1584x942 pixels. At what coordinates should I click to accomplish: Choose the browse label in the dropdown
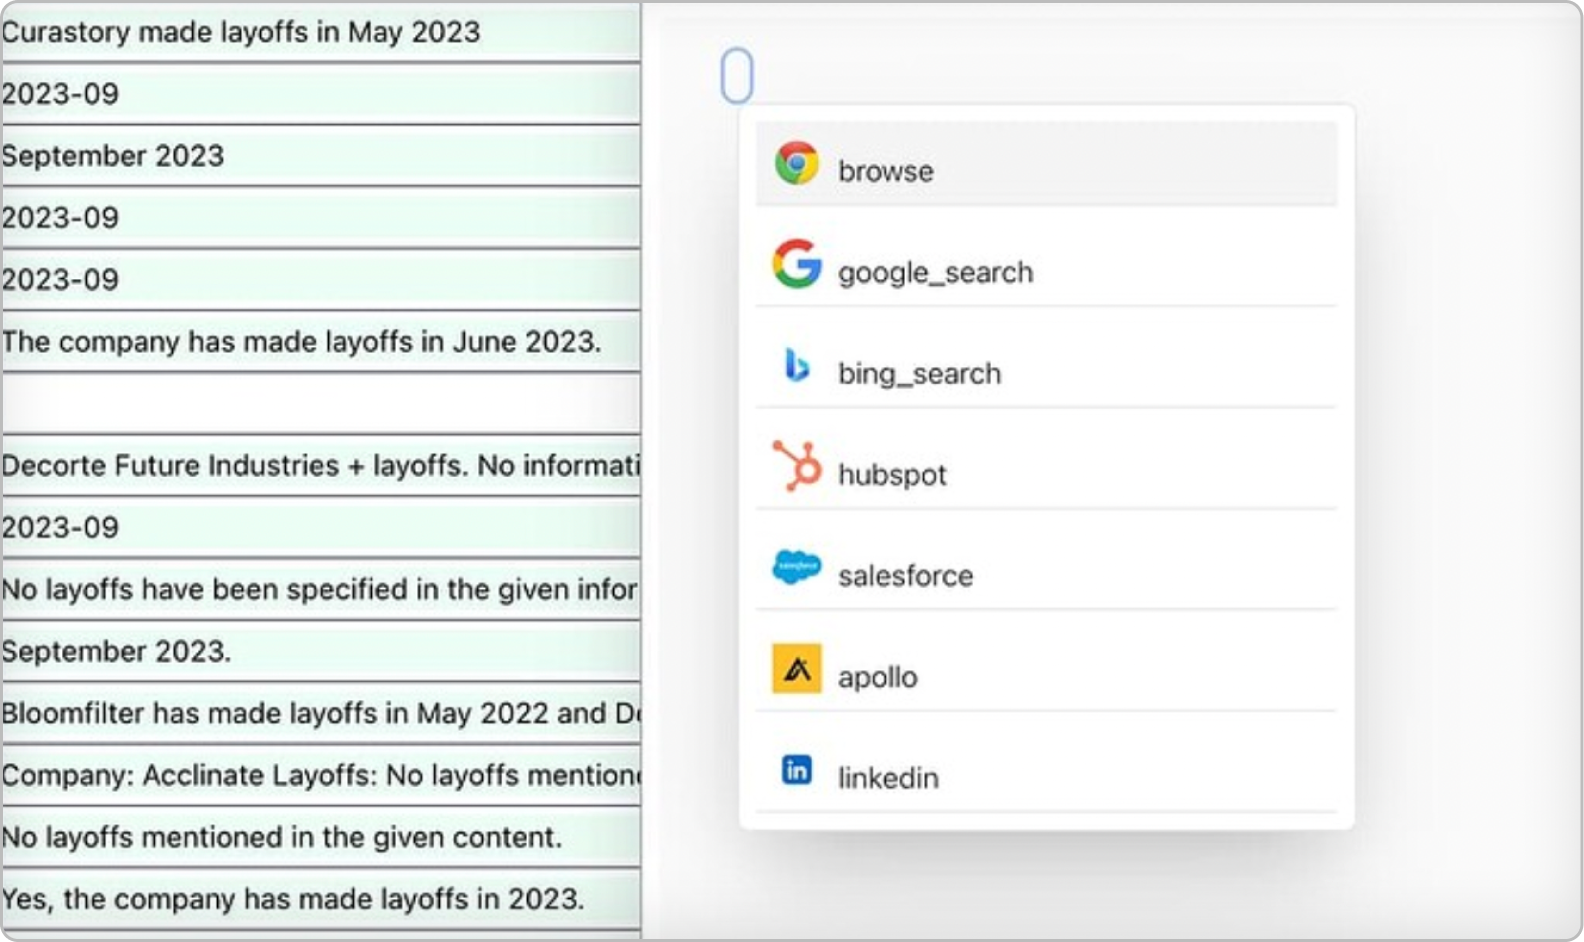click(x=885, y=171)
